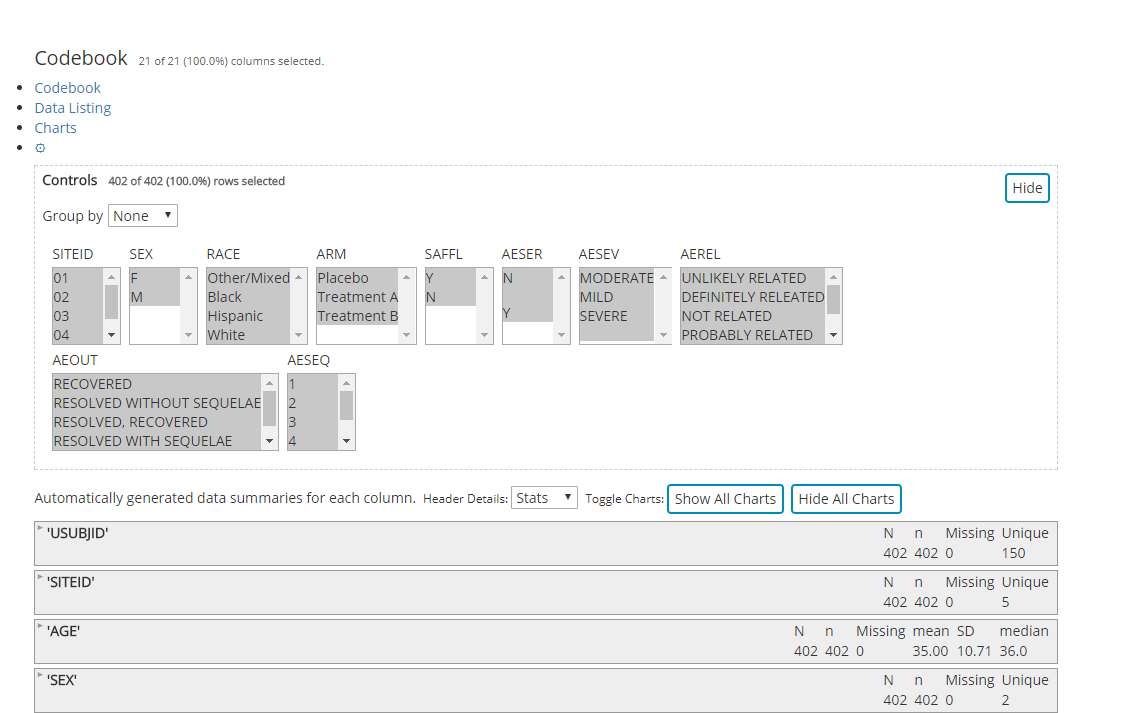Viewport: 1123px width, 713px height.
Task: Open the Group by dropdown
Action: [x=143, y=215]
